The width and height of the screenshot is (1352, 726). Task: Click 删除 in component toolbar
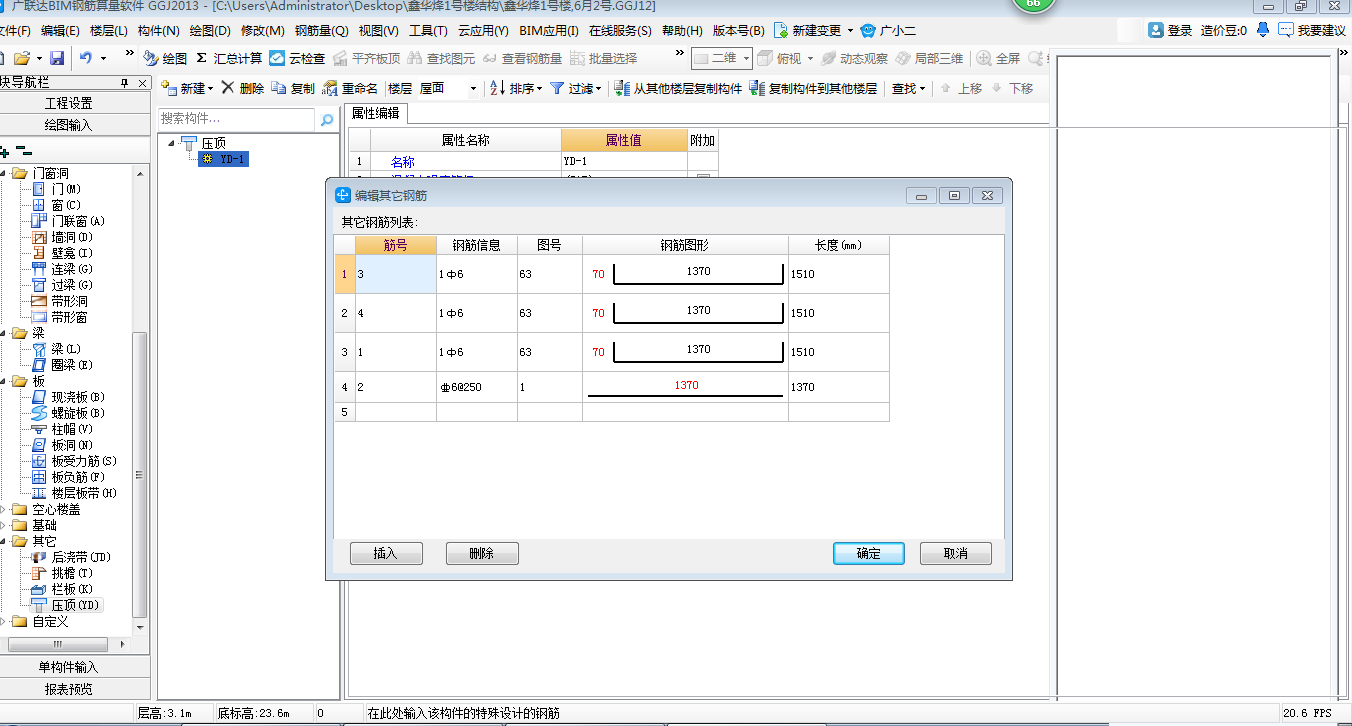point(243,88)
